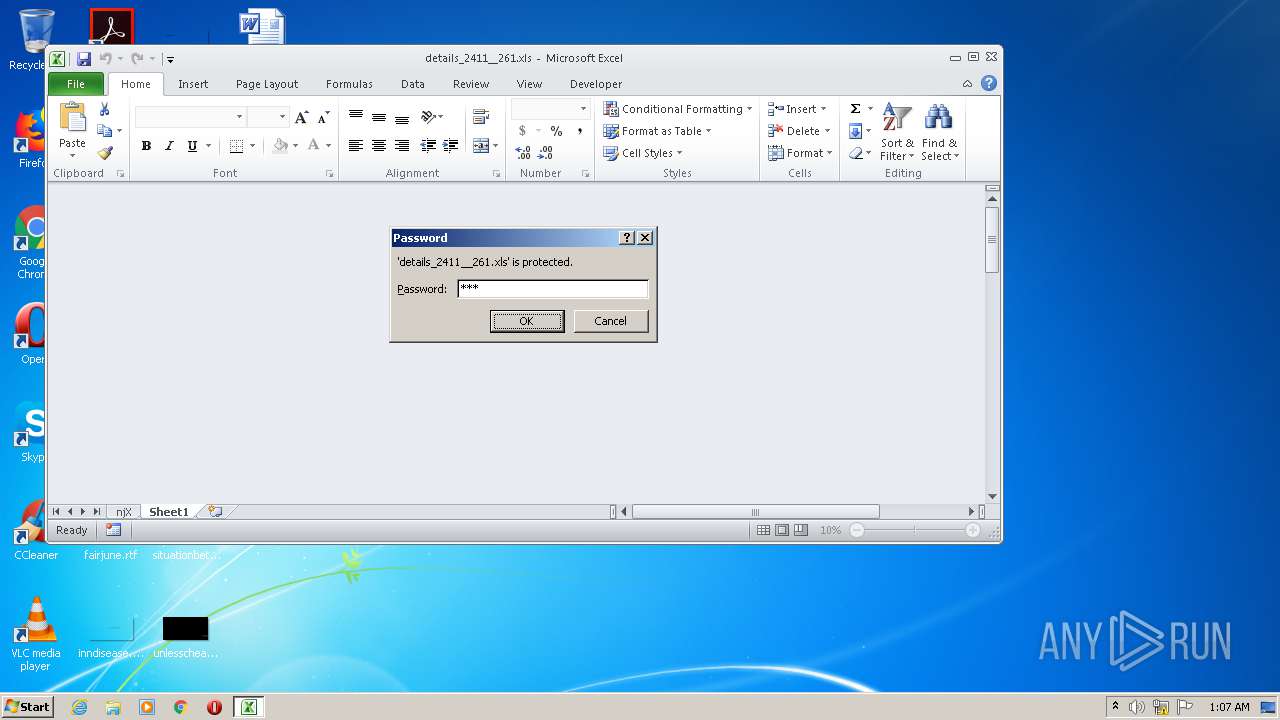Toggle Align Text Right

coord(401,146)
